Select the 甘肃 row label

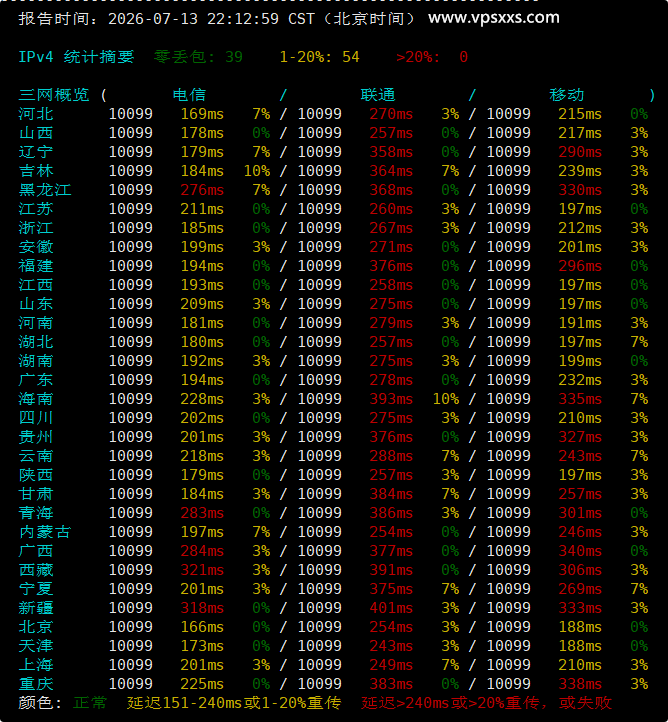36,494
